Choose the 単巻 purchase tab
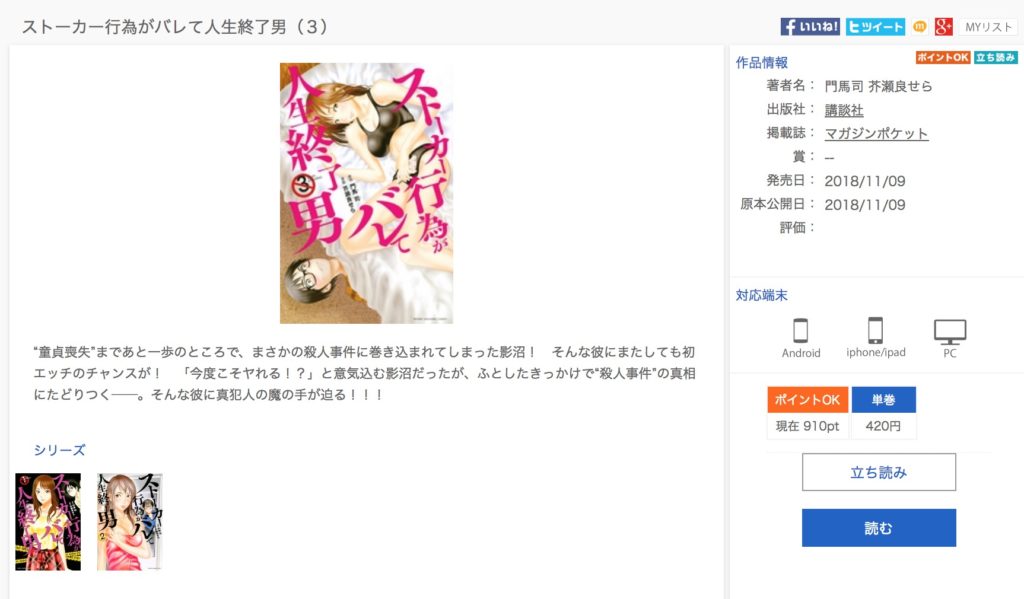 (x=883, y=400)
